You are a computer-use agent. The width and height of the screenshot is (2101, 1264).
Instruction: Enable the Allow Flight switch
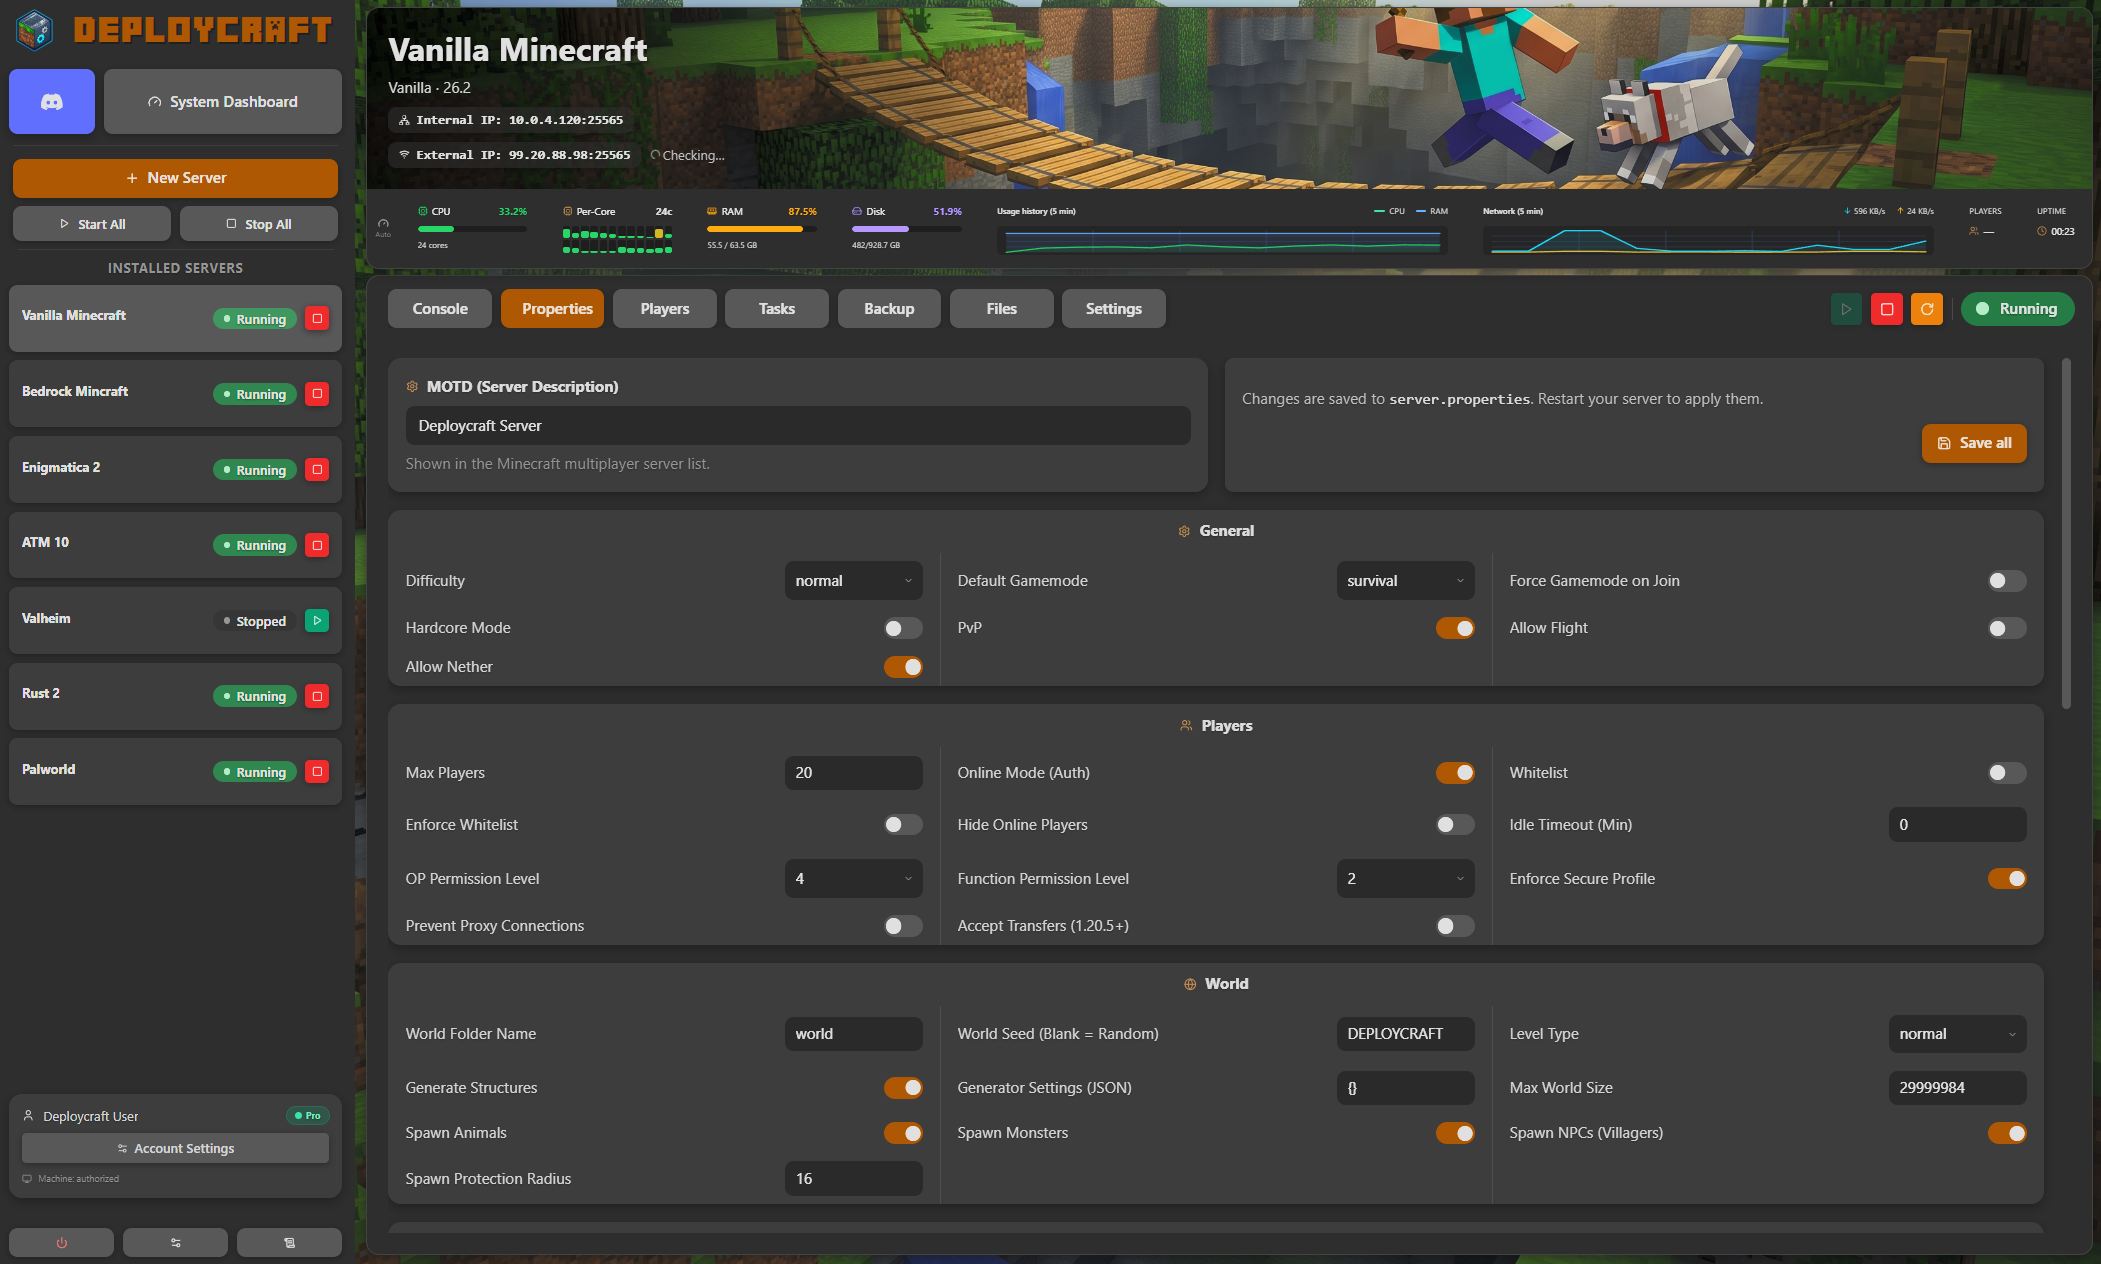[x=2007, y=628]
